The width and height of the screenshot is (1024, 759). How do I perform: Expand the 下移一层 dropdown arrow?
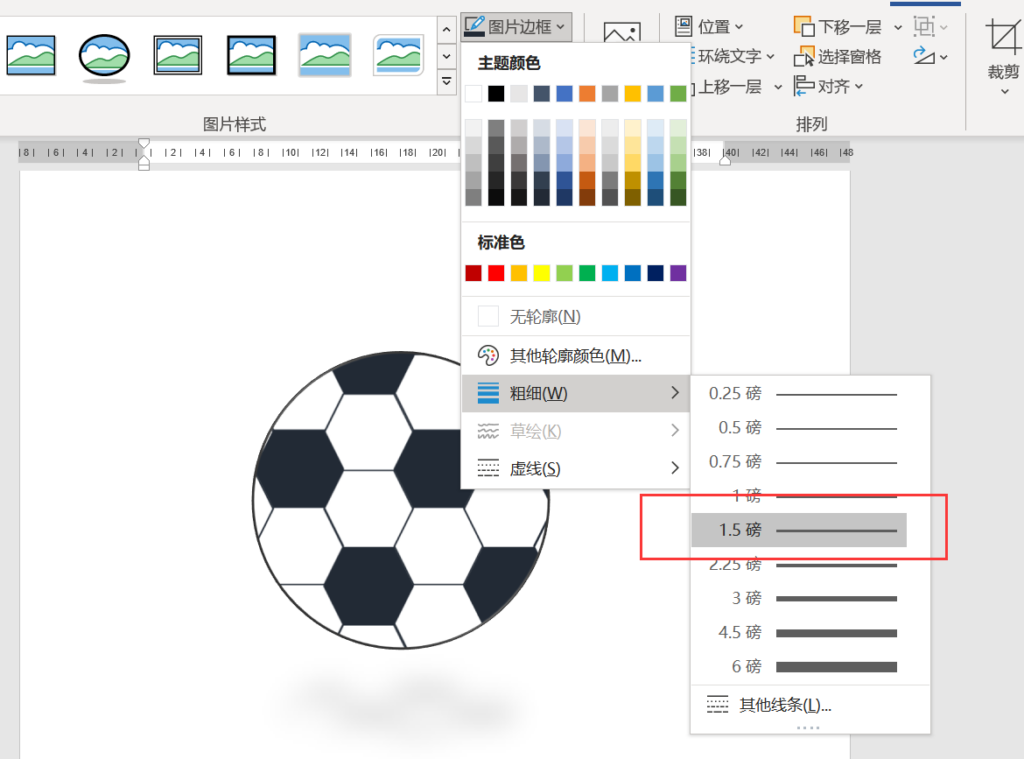click(x=898, y=27)
